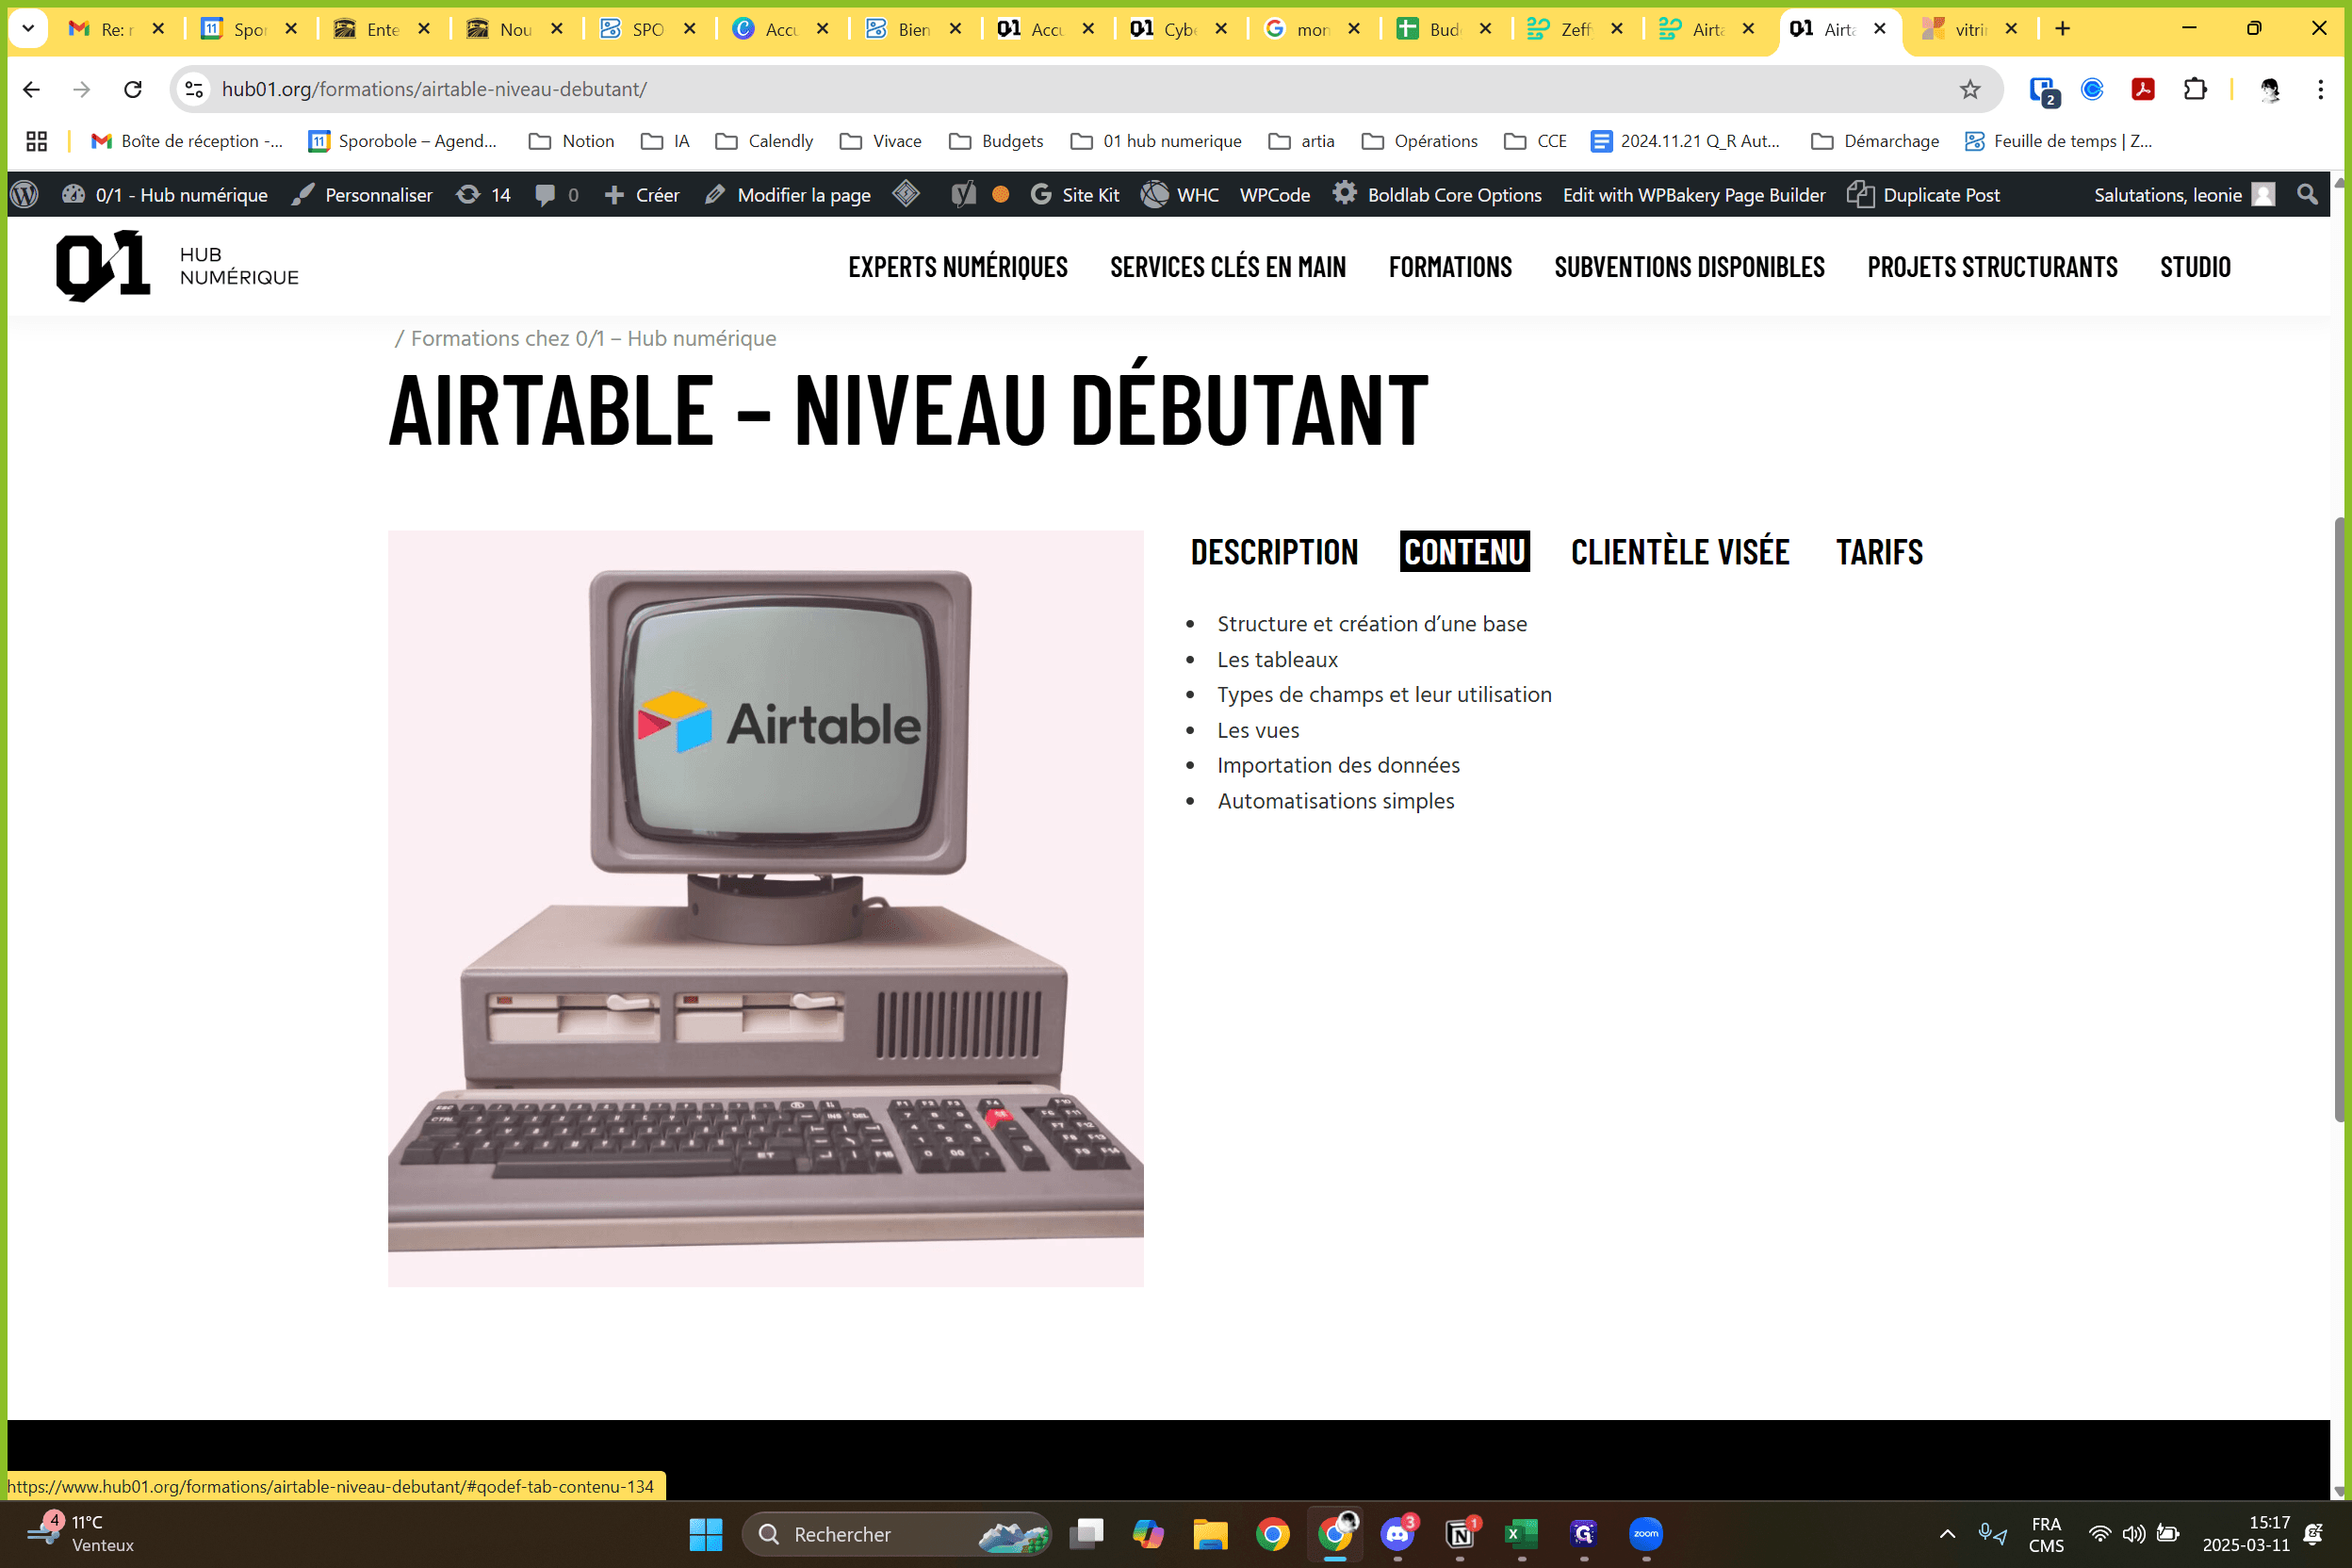Viewport: 2352px width, 1568px height.
Task: Open Subventions disponibles menu item
Action: [1689, 267]
